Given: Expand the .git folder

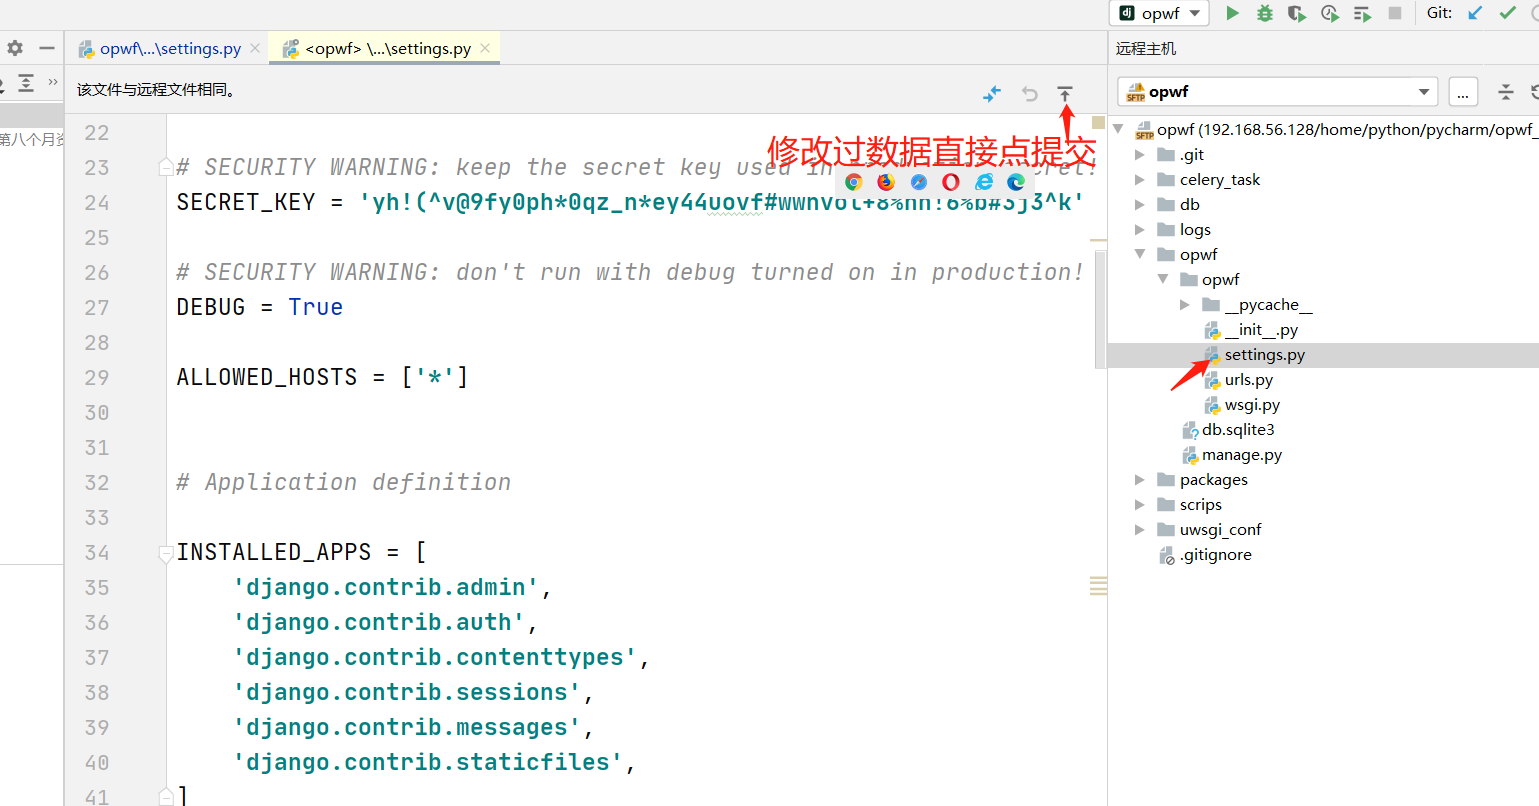Looking at the screenshot, I should (1140, 154).
